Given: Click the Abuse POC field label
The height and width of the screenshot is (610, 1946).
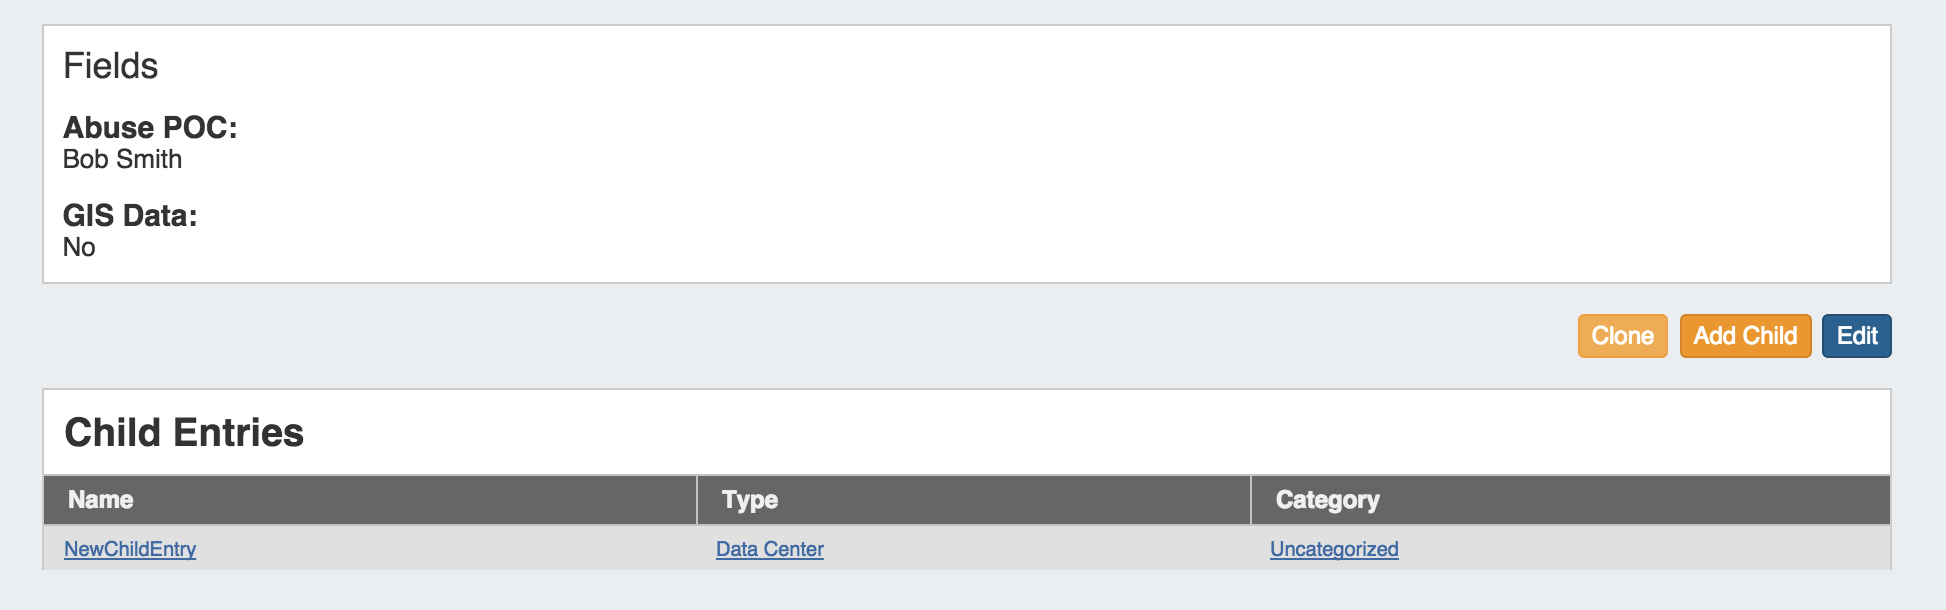Looking at the screenshot, I should [x=150, y=128].
